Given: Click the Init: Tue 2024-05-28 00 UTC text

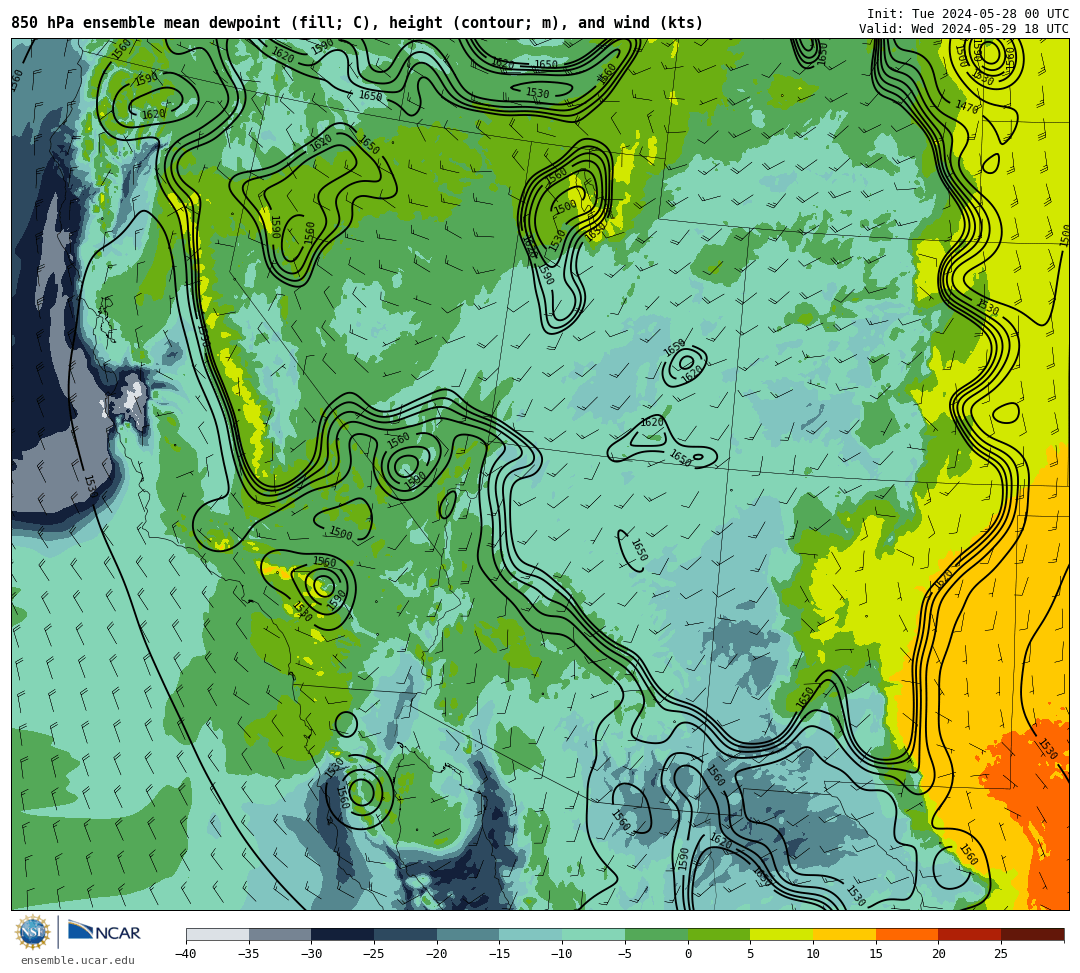Looking at the screenshot, I should [x=968, y=14].
